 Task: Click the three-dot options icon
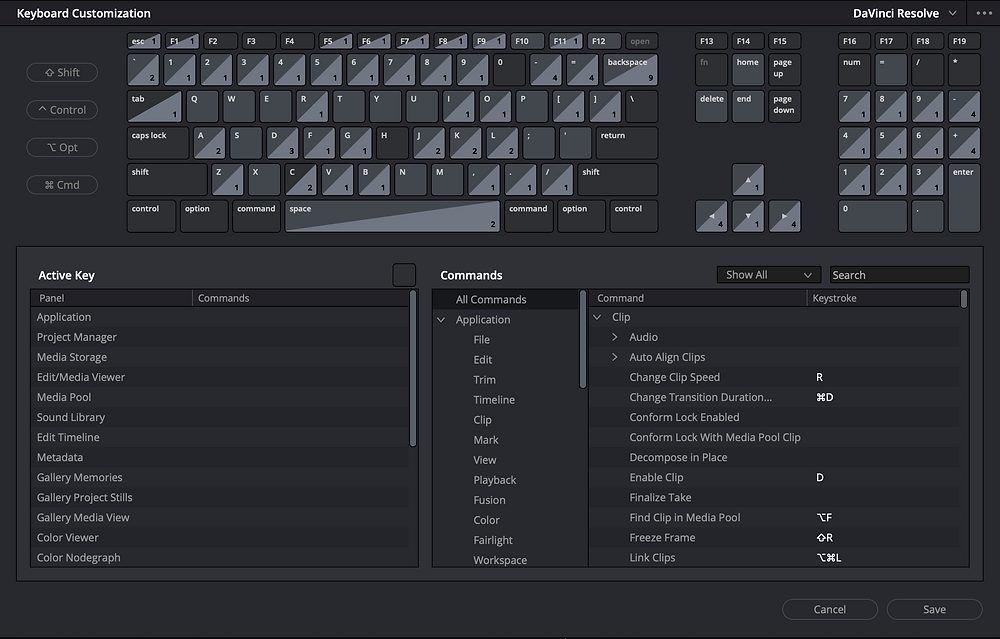point(983,13)
